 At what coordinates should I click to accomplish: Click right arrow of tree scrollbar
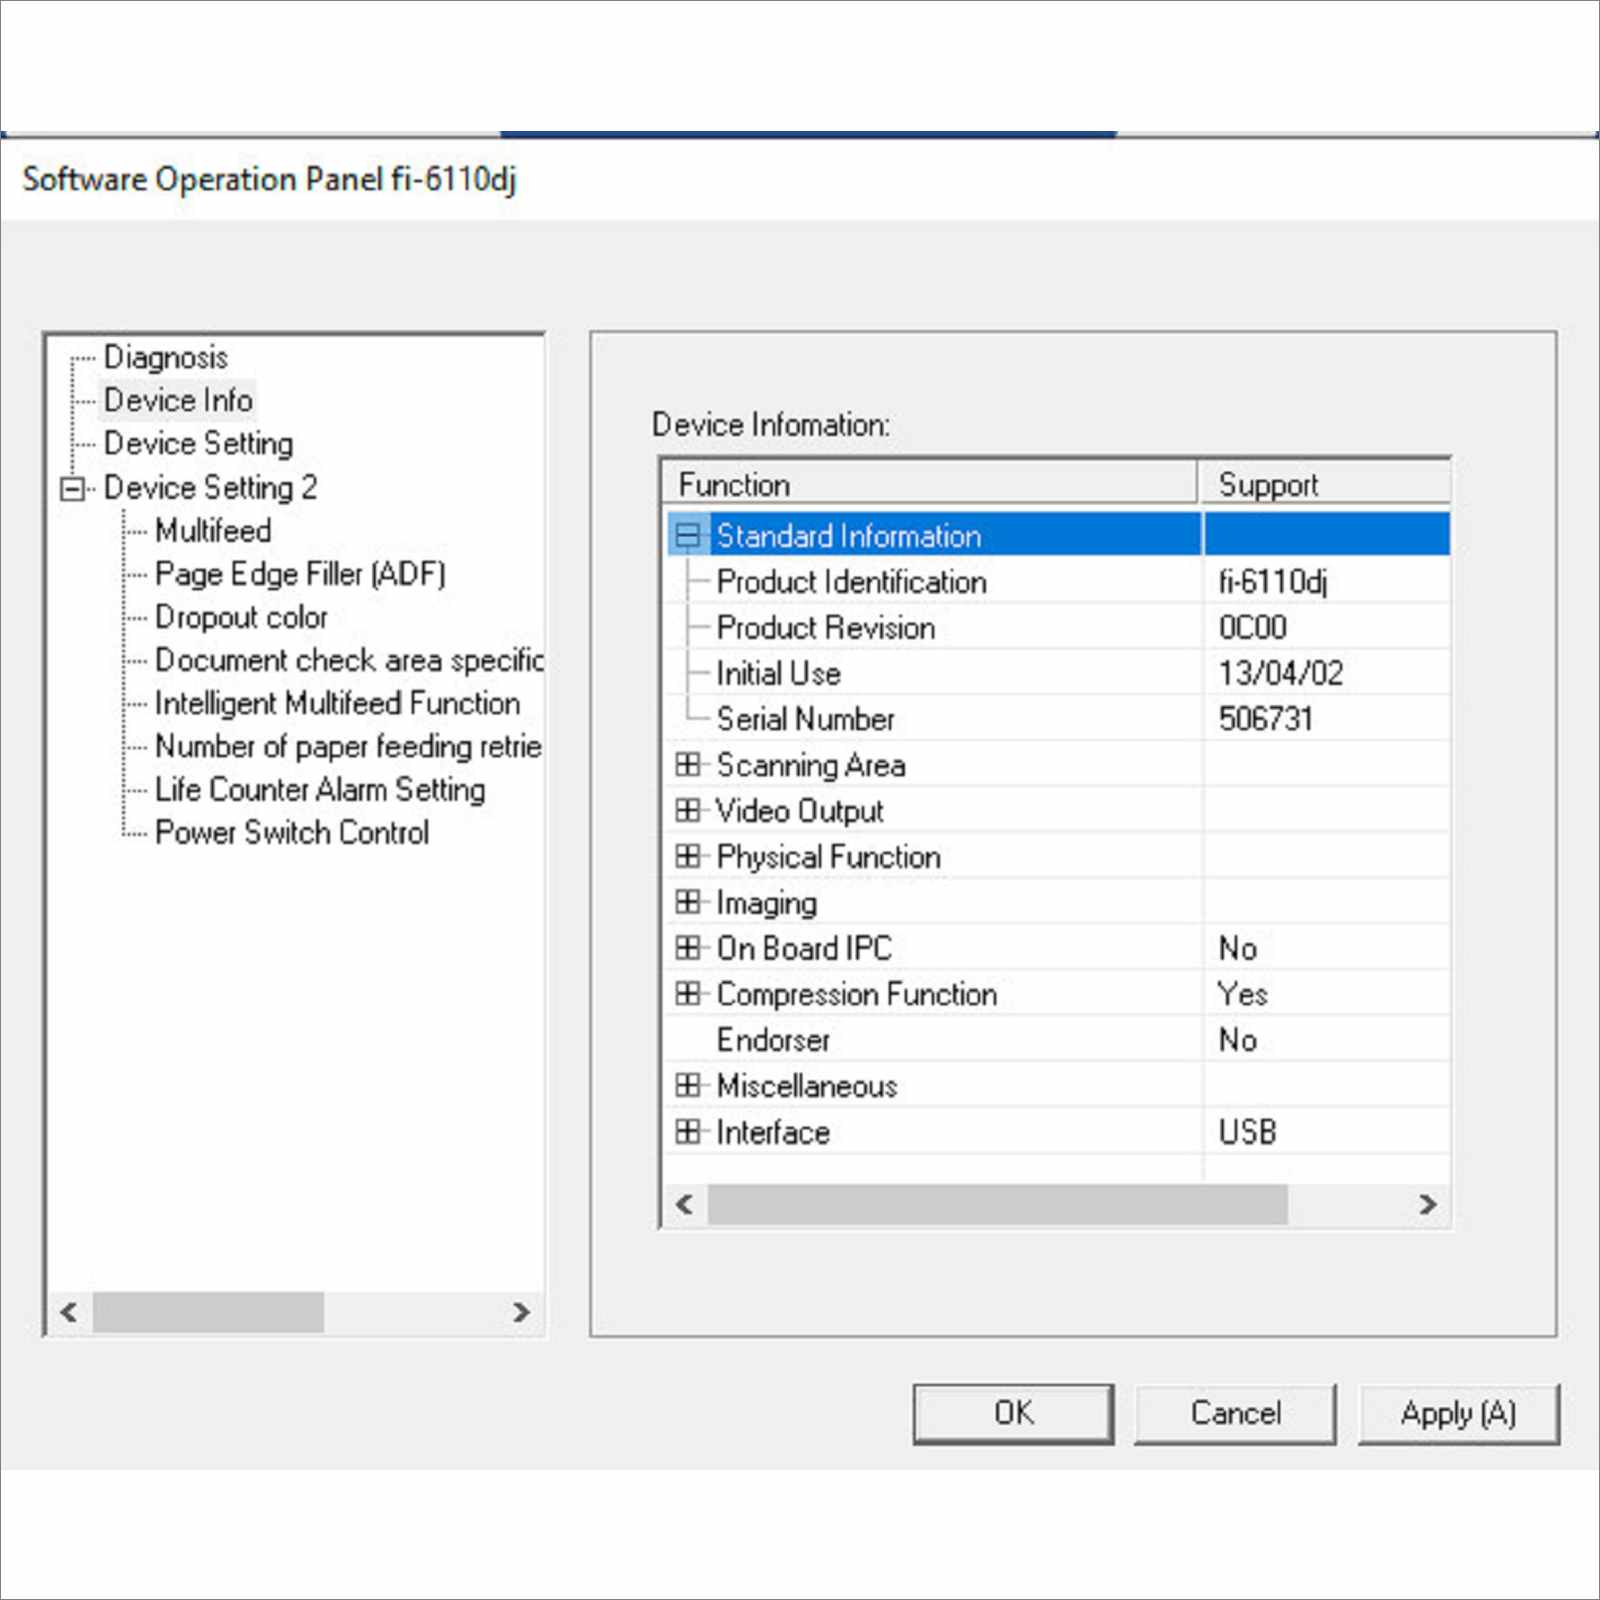tap(521, 1312)
